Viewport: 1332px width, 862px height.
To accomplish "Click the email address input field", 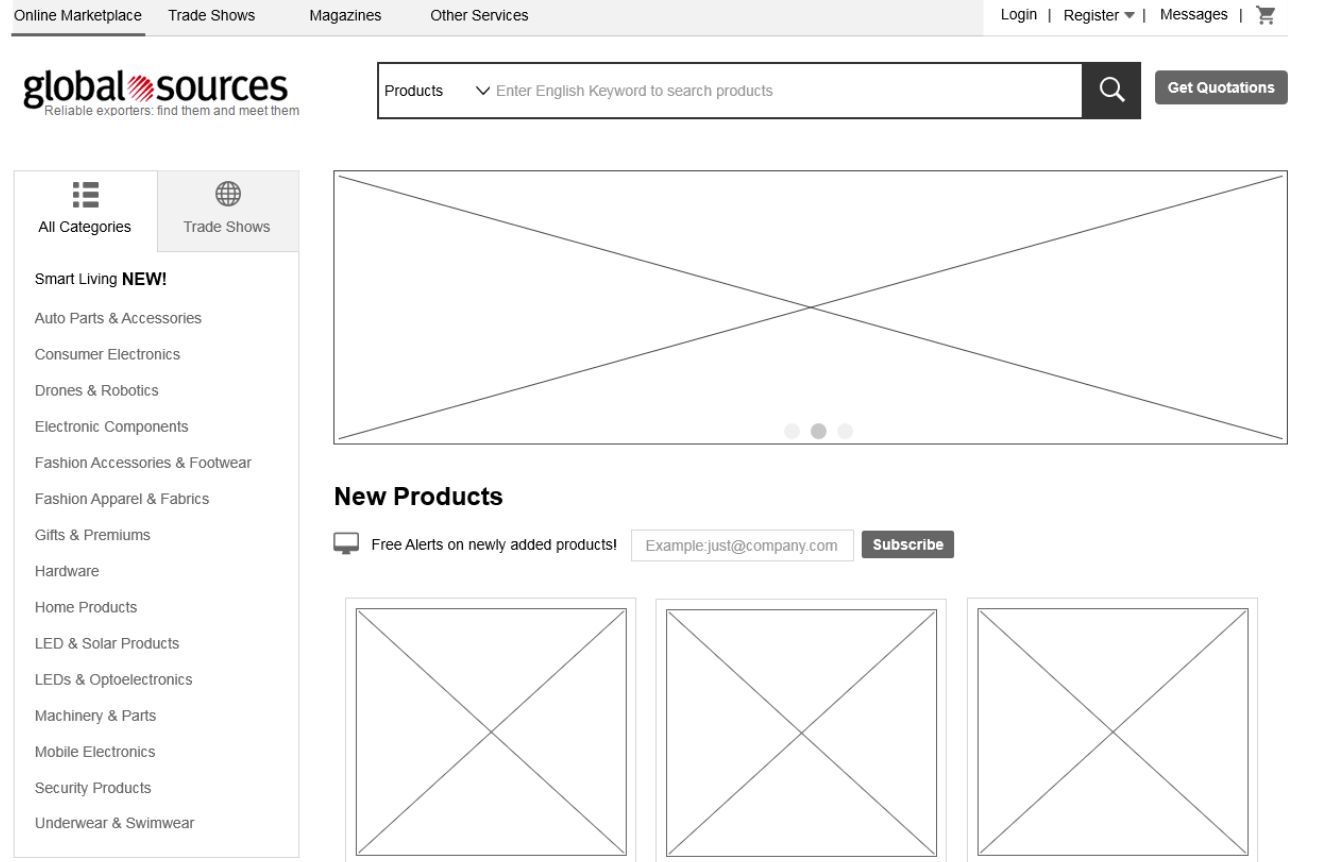I will [x=742, y=545].
